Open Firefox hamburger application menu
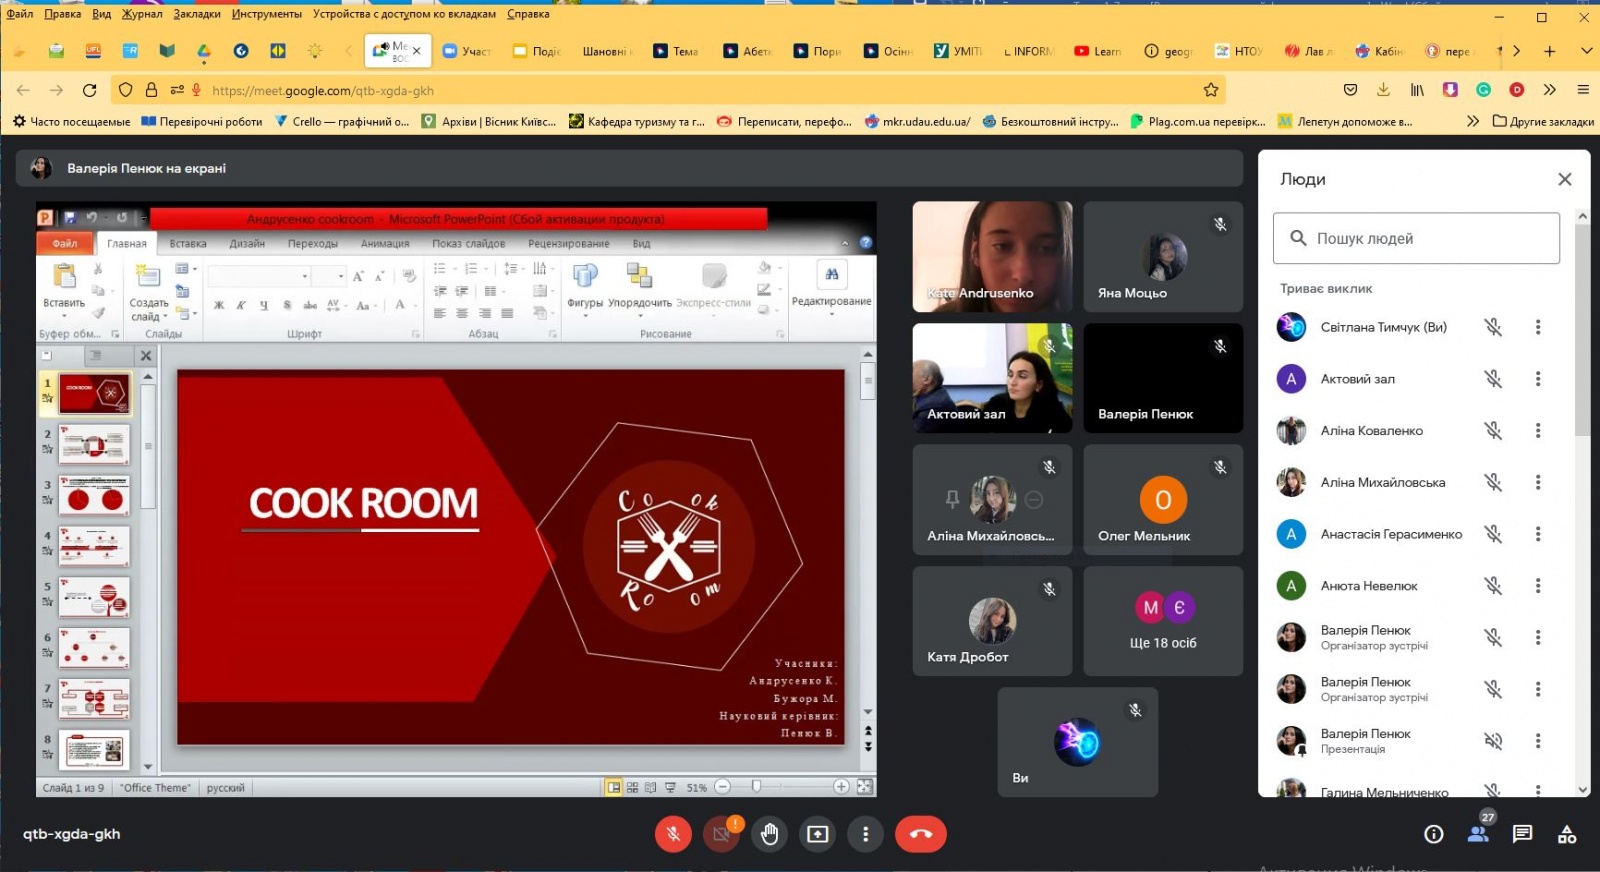The image size is (1600, 872). 1583,90
